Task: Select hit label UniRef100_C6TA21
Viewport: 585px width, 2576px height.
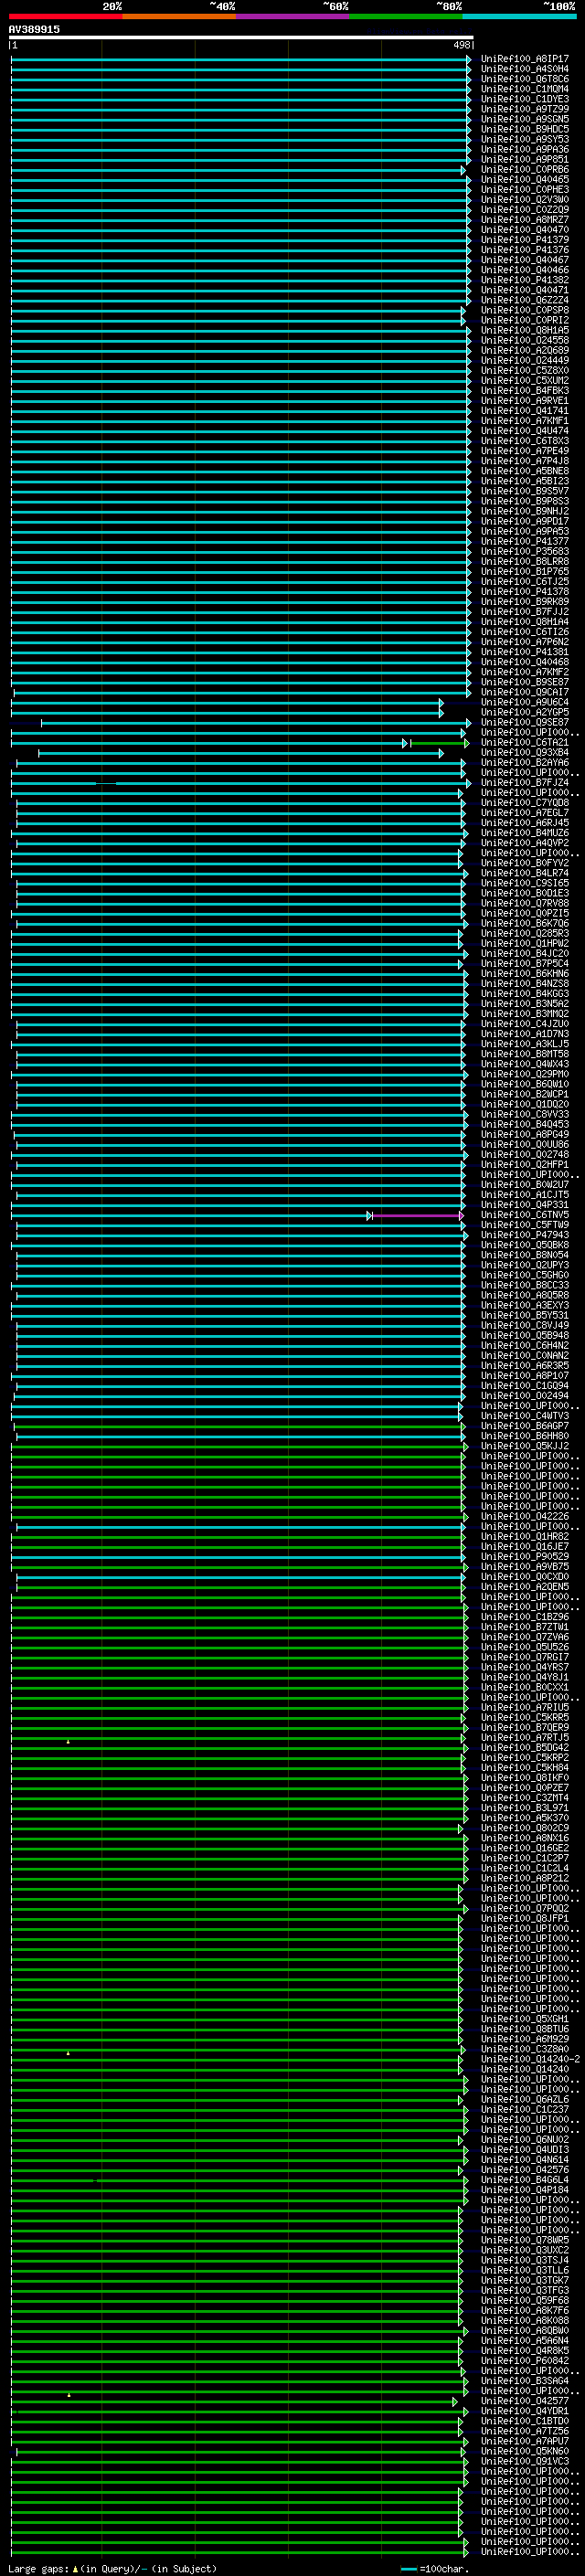Action: pyautogui.click(x=525, y=743)
